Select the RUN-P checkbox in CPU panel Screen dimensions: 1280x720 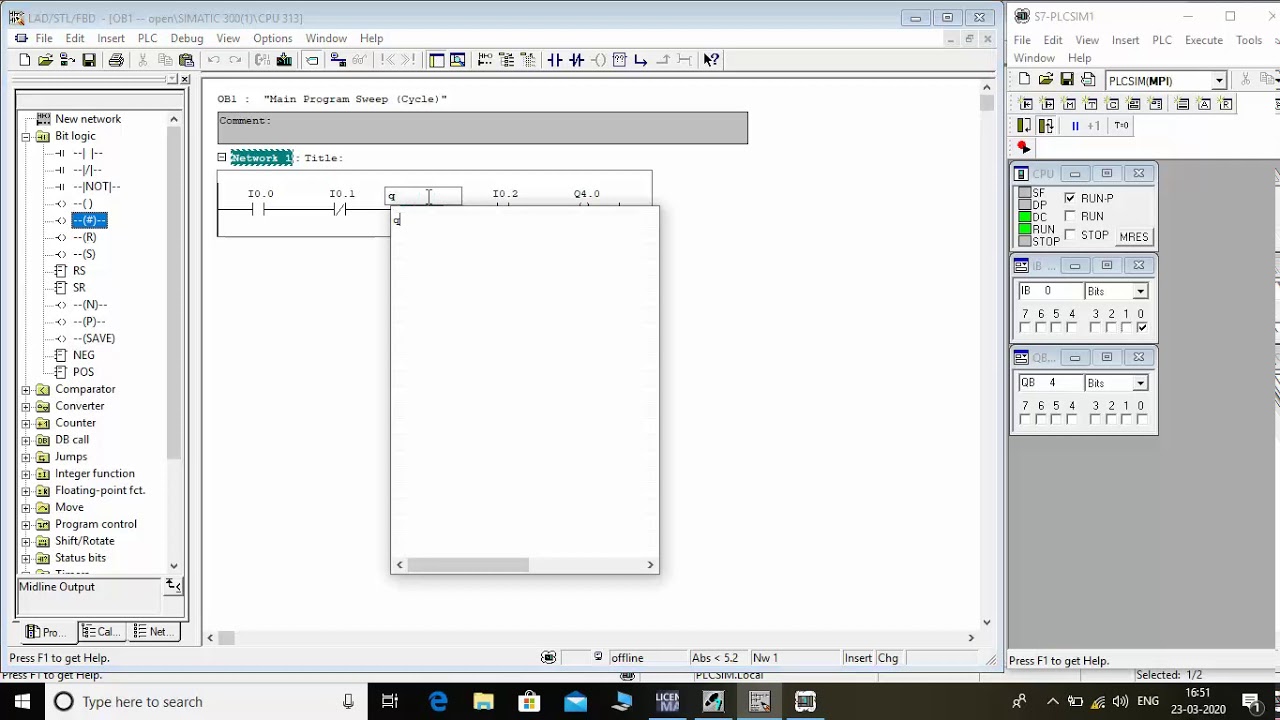pyautogui.click(x=1070, y=198)
